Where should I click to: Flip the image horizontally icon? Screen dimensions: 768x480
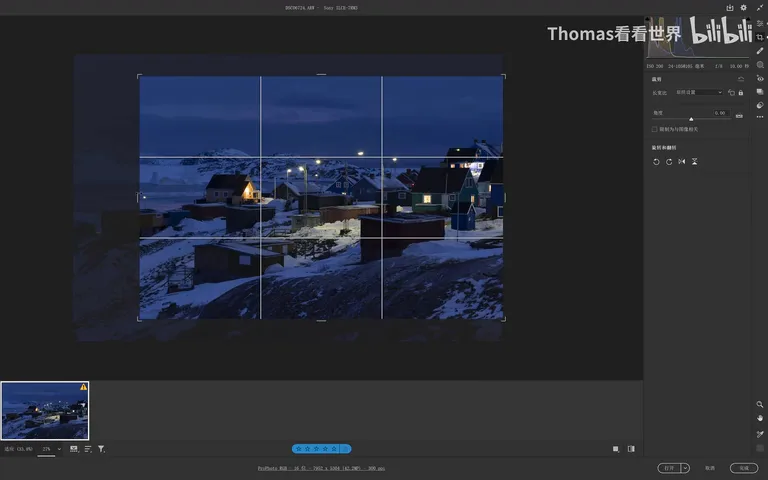[x=682, y=162]
